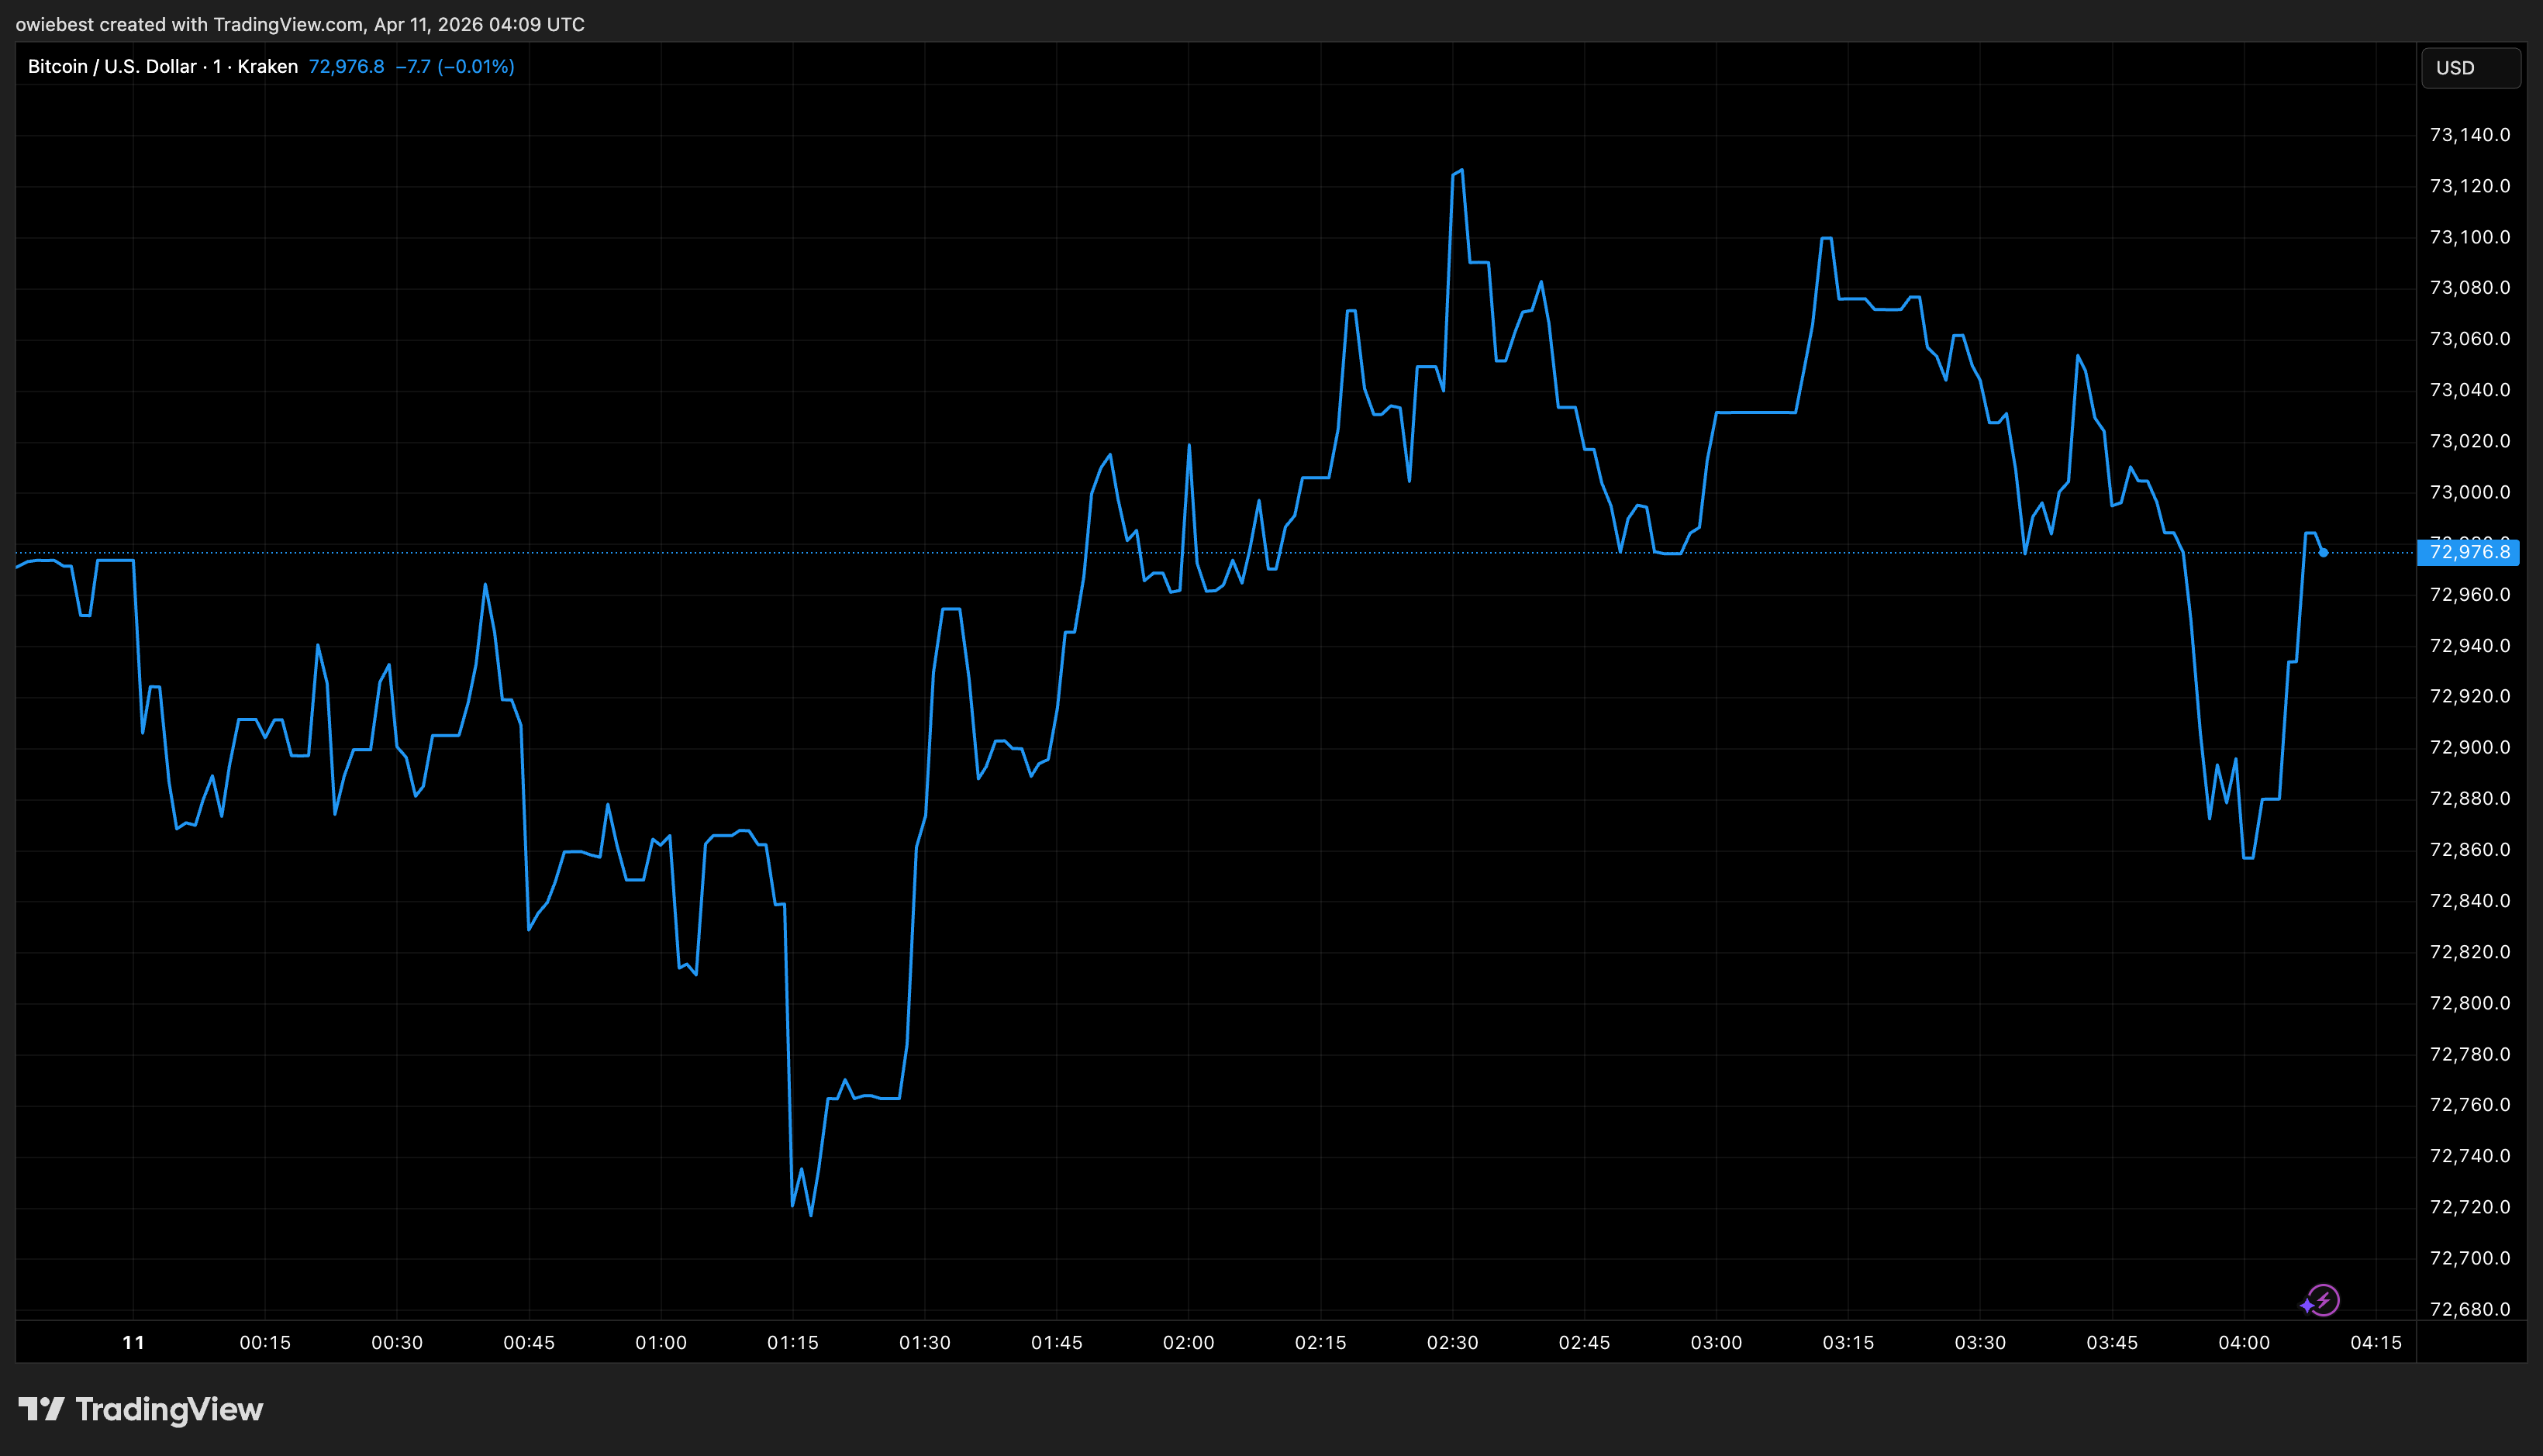
Task: Click the price change value −7.7 (−0.01%)
Action: pyautogui.click(x=456, y=66)
